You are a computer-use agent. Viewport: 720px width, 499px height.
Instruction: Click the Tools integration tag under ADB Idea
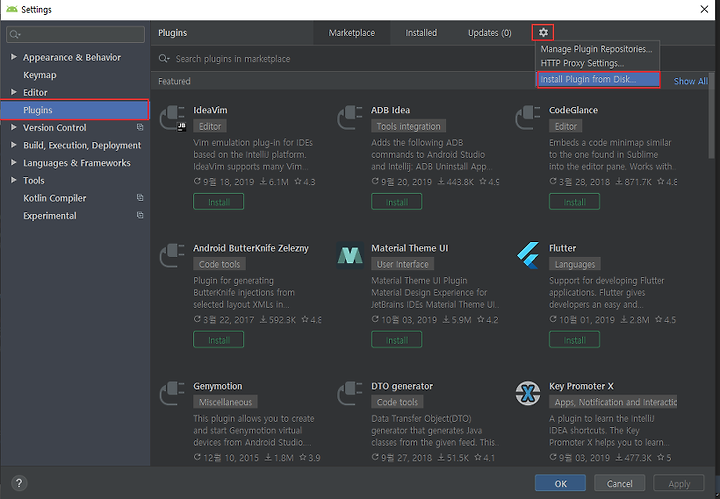(408, 126)
